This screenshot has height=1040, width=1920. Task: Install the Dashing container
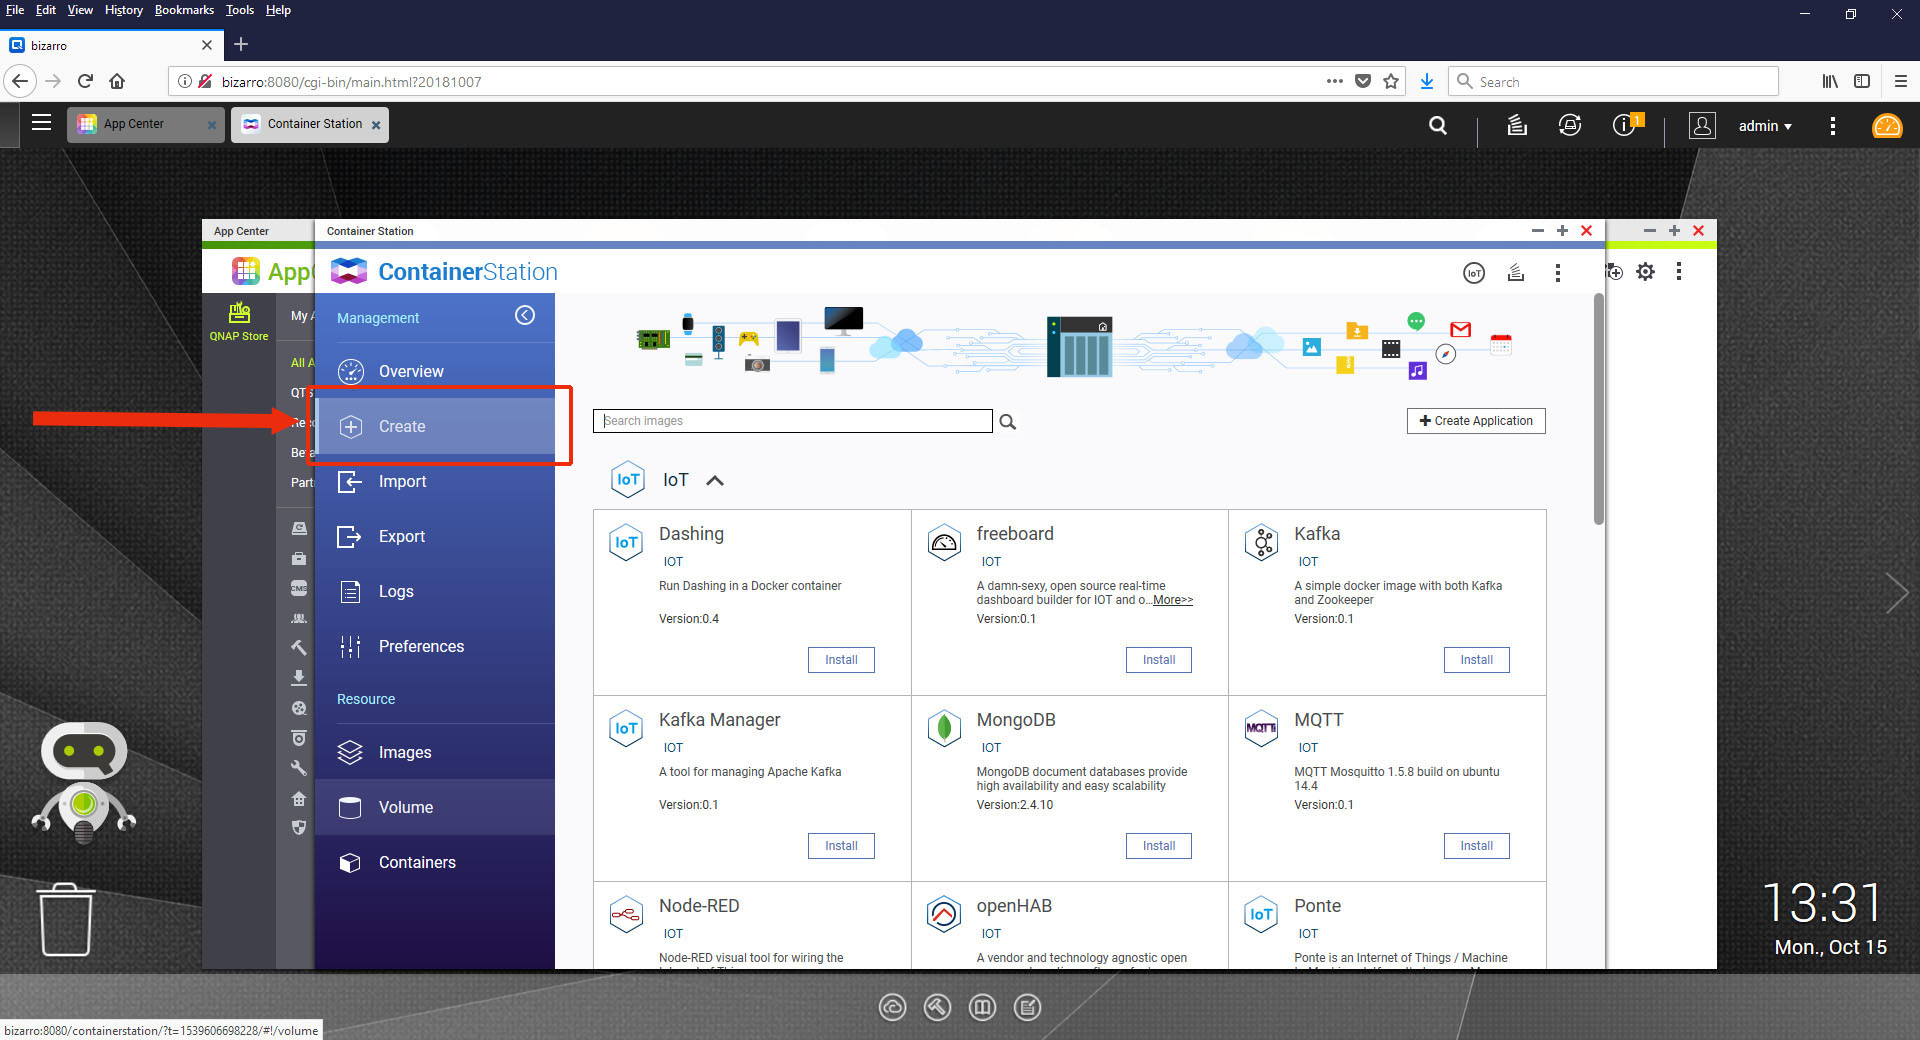(841, 660)
